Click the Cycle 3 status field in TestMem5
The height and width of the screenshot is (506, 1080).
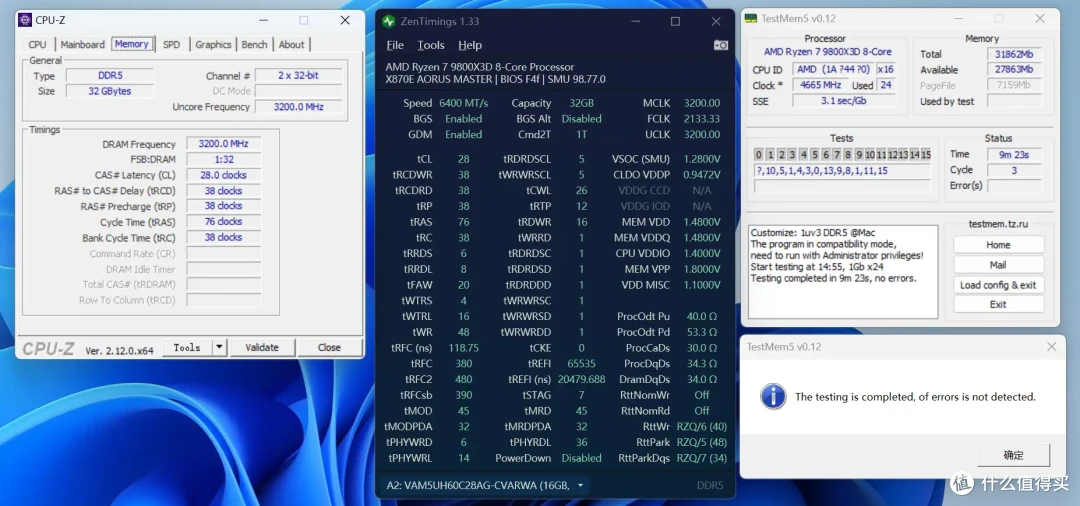(1014, 170)
